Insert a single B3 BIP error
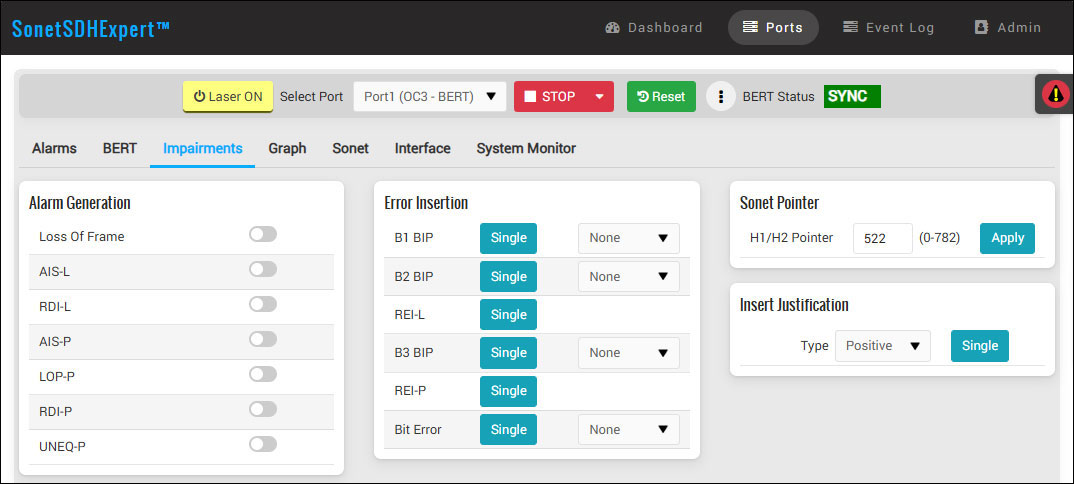Screen dimensions: 1074x484 click(x=508, y=353)
